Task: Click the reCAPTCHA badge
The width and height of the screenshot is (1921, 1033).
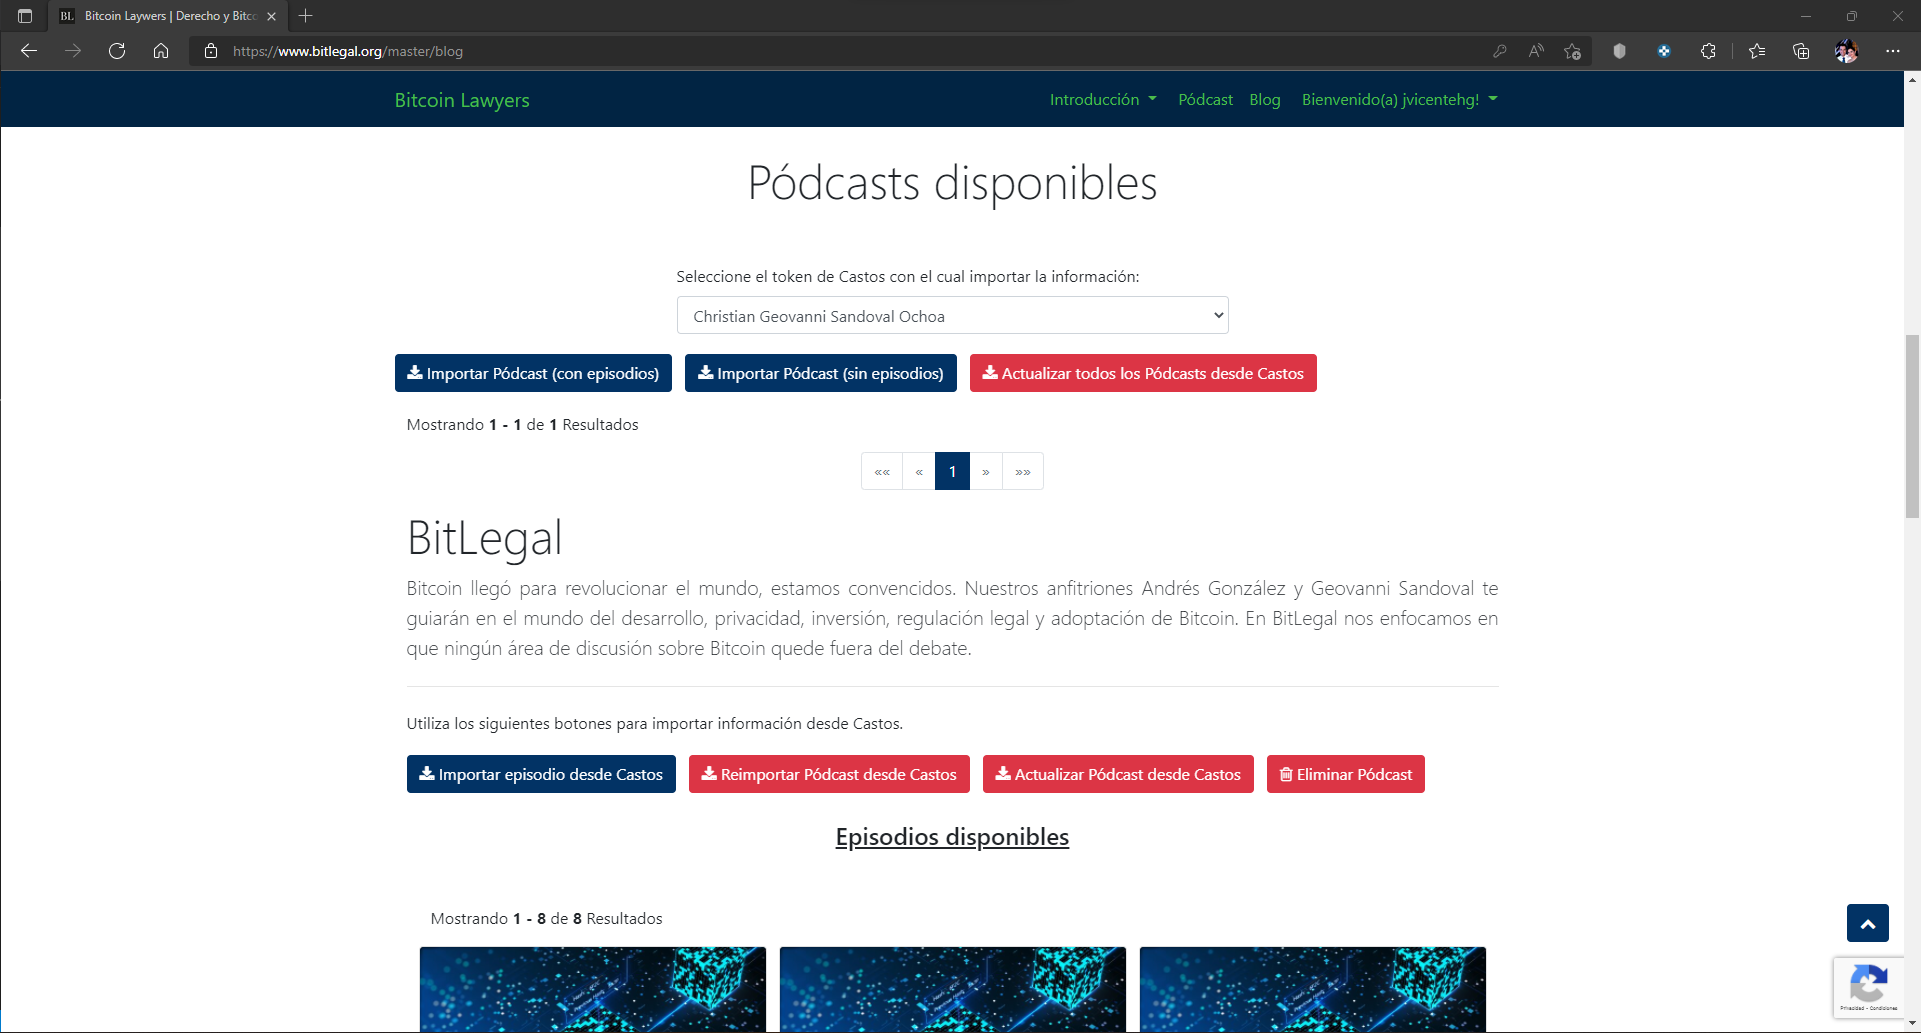Action: 1868,987
